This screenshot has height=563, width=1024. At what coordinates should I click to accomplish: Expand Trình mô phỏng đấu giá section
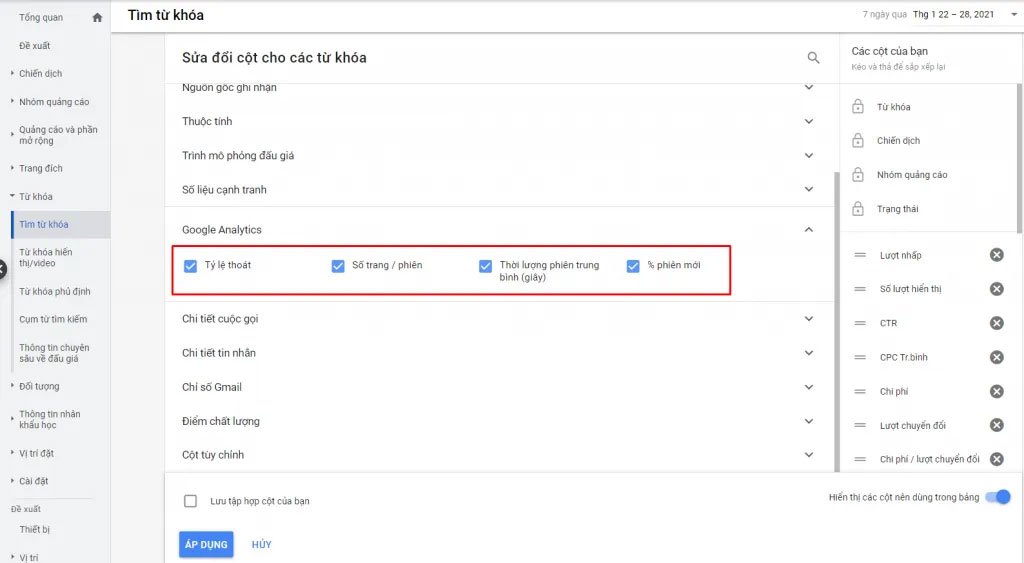click(x=808, y=155)
